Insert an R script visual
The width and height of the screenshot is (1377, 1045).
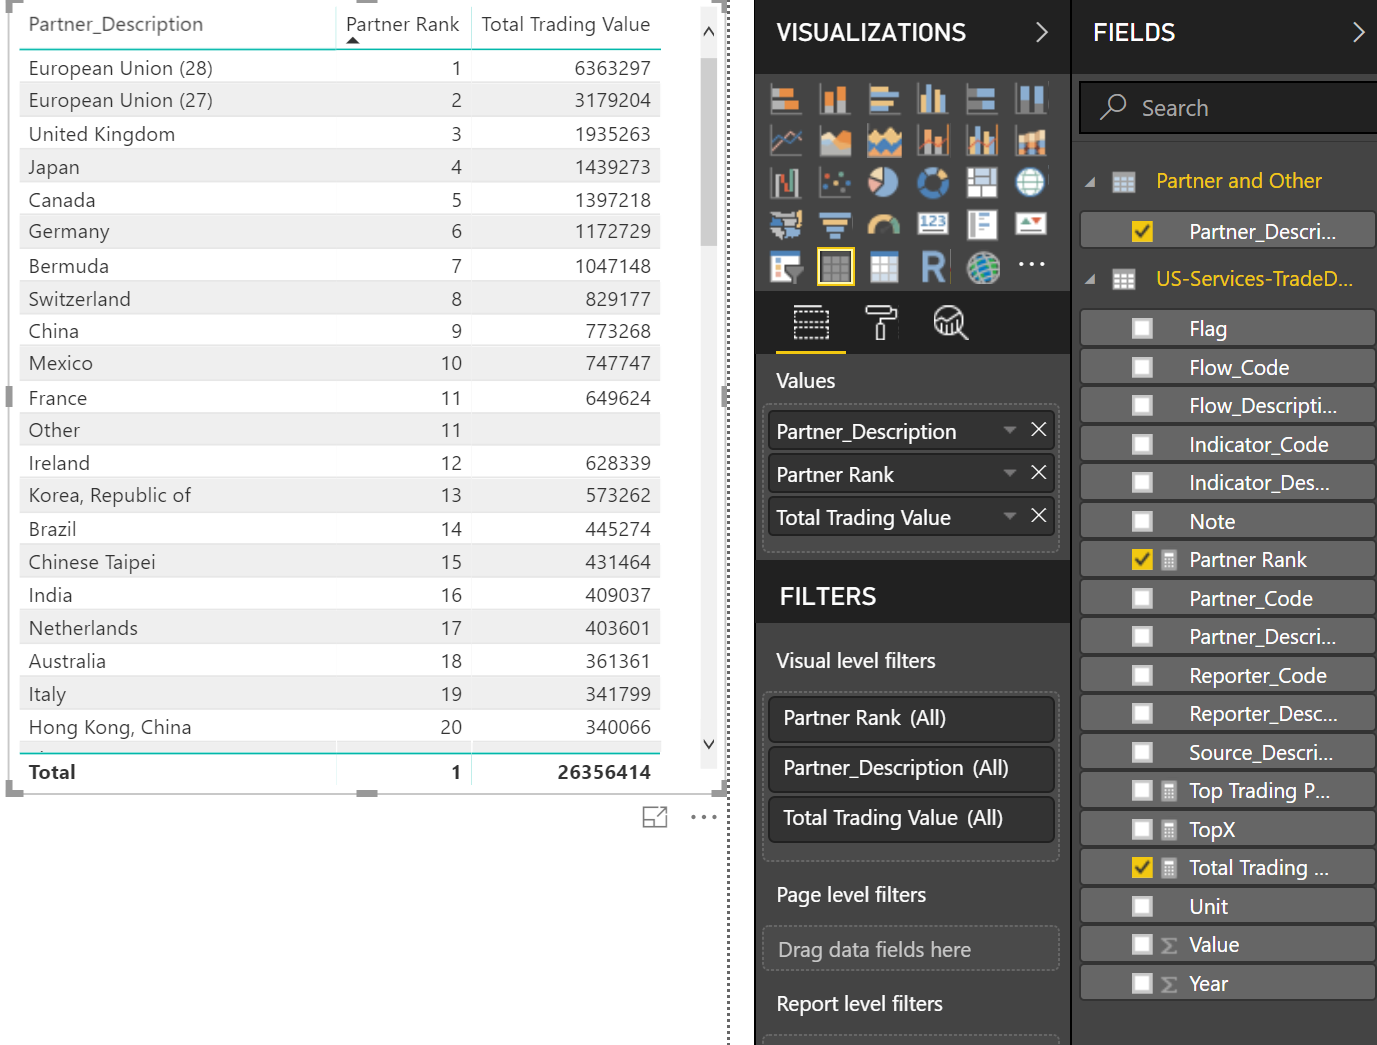tap(932, 267)
